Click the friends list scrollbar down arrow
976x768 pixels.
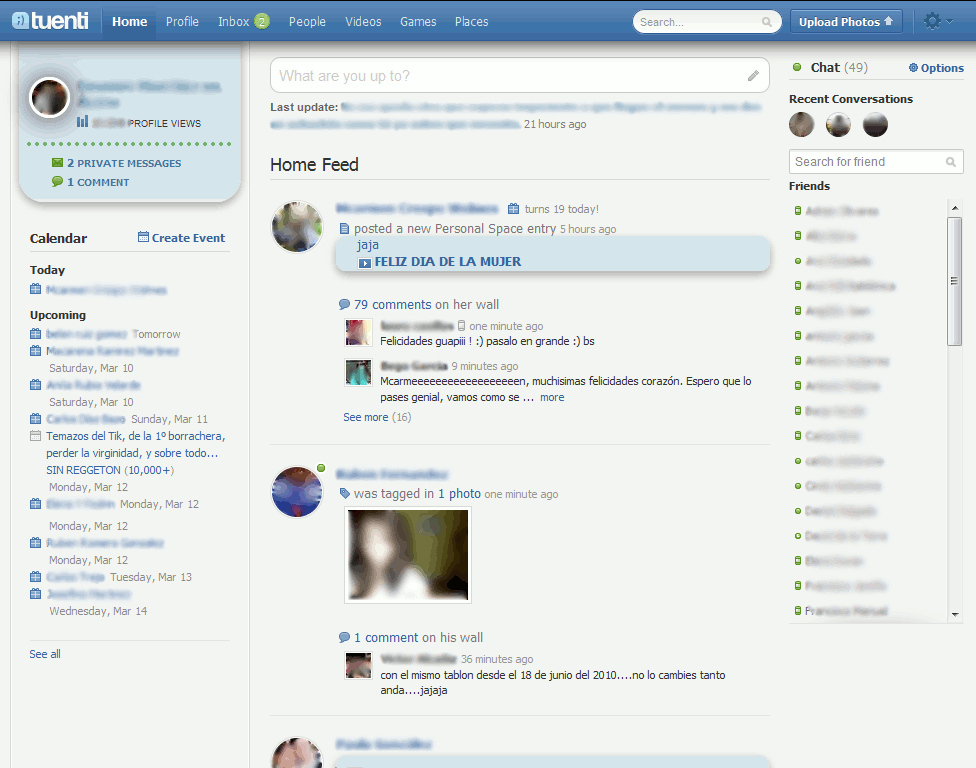[955, 615]
